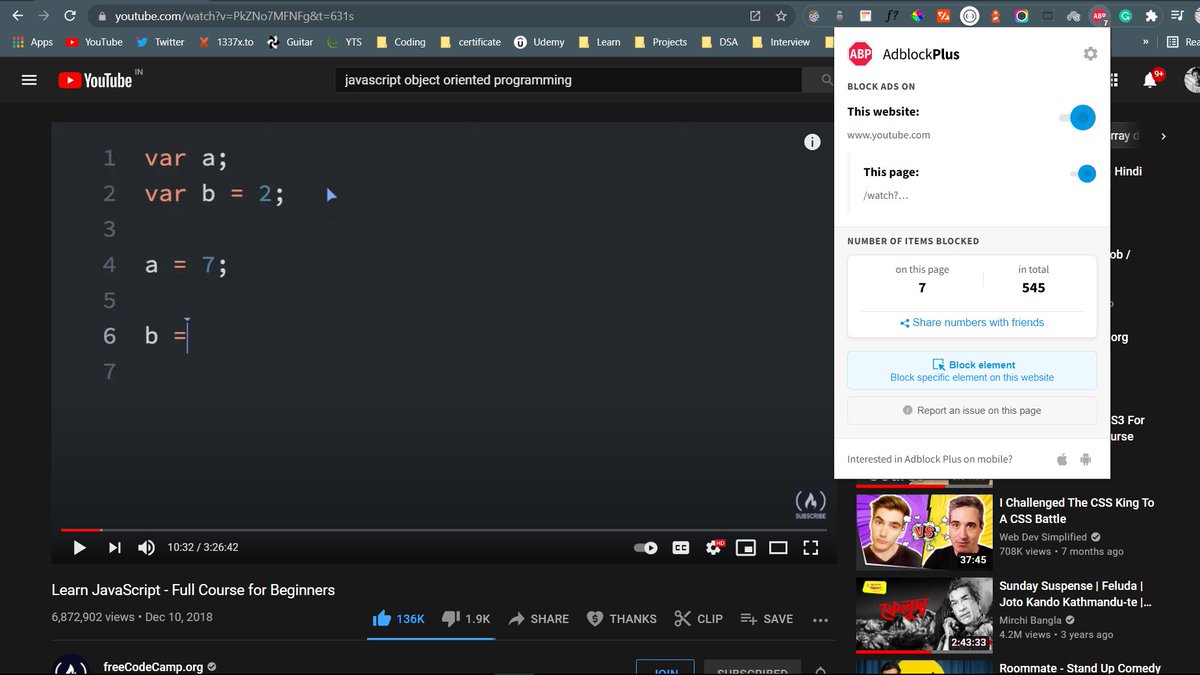Click the video info card icon
The height and width of the screenshot is (675, 1200).
812,142
